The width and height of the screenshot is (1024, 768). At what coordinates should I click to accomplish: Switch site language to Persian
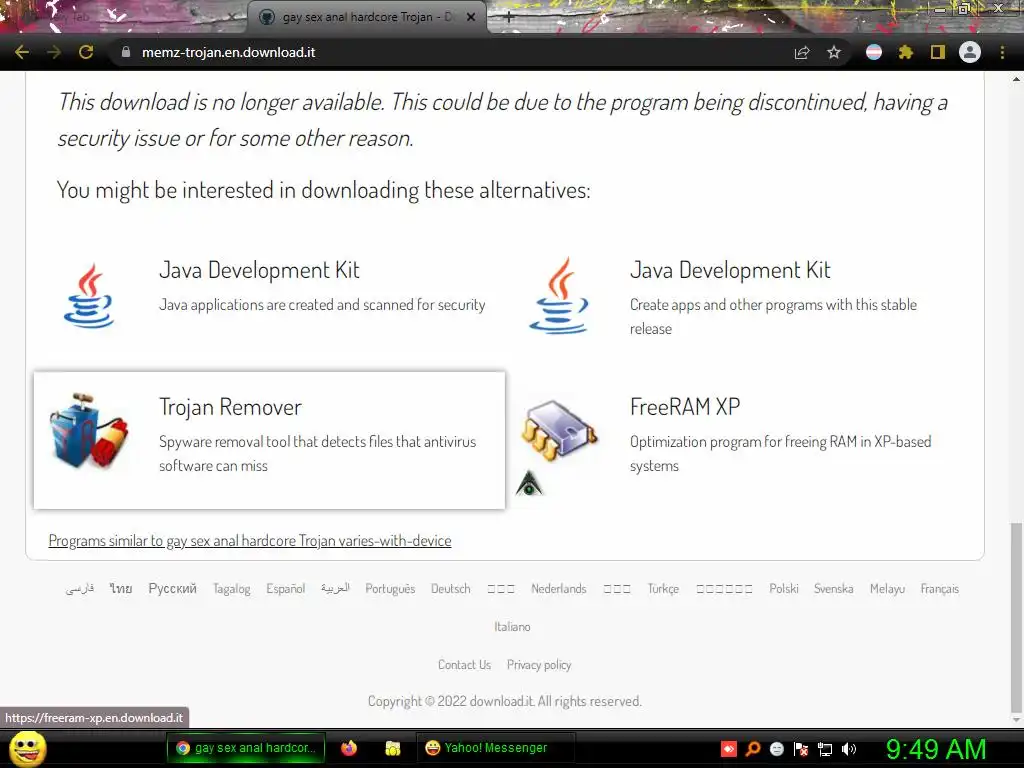click(x=80, y=588)
